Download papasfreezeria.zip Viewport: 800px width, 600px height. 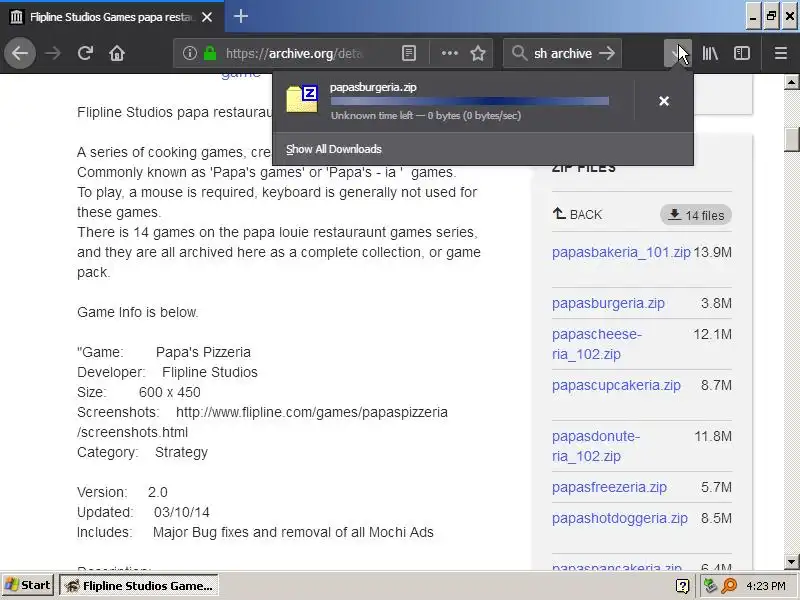(x=609, y=487)
